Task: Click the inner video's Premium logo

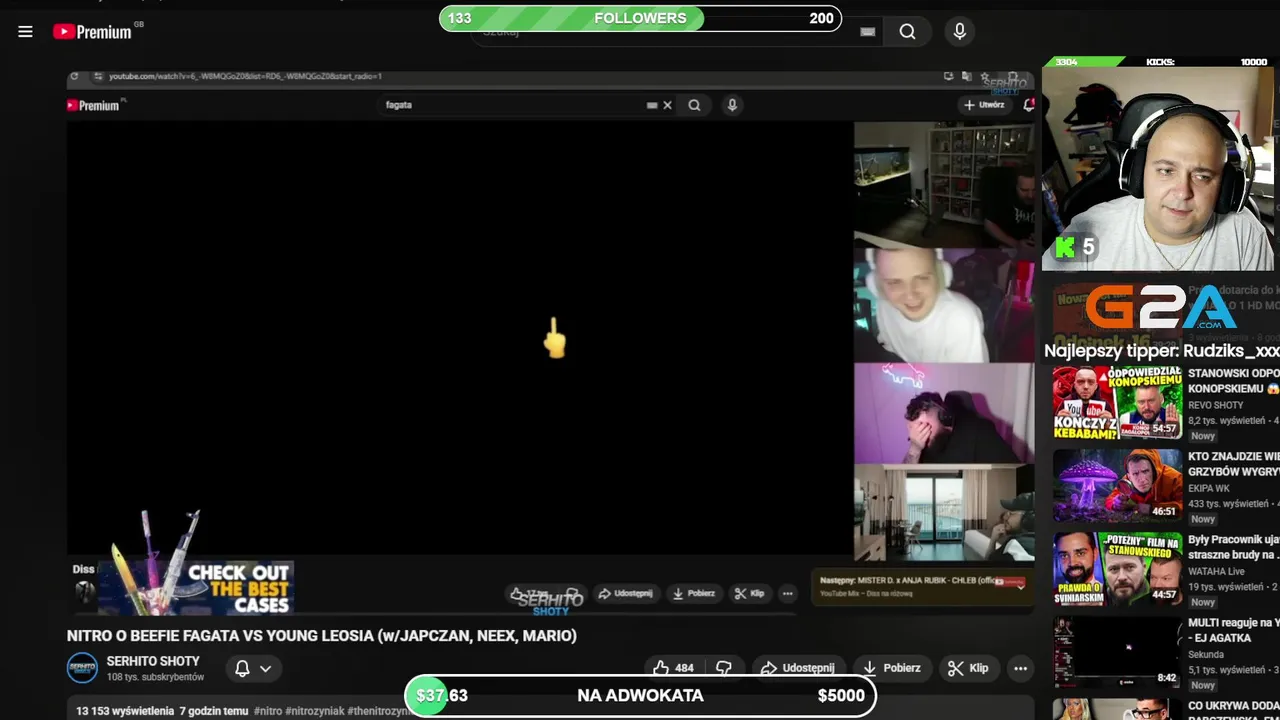Action: 93,105
